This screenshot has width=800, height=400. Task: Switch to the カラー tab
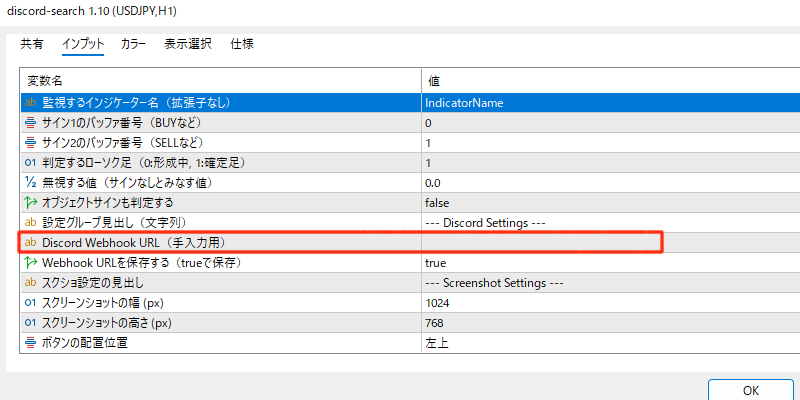click(133, 44)
